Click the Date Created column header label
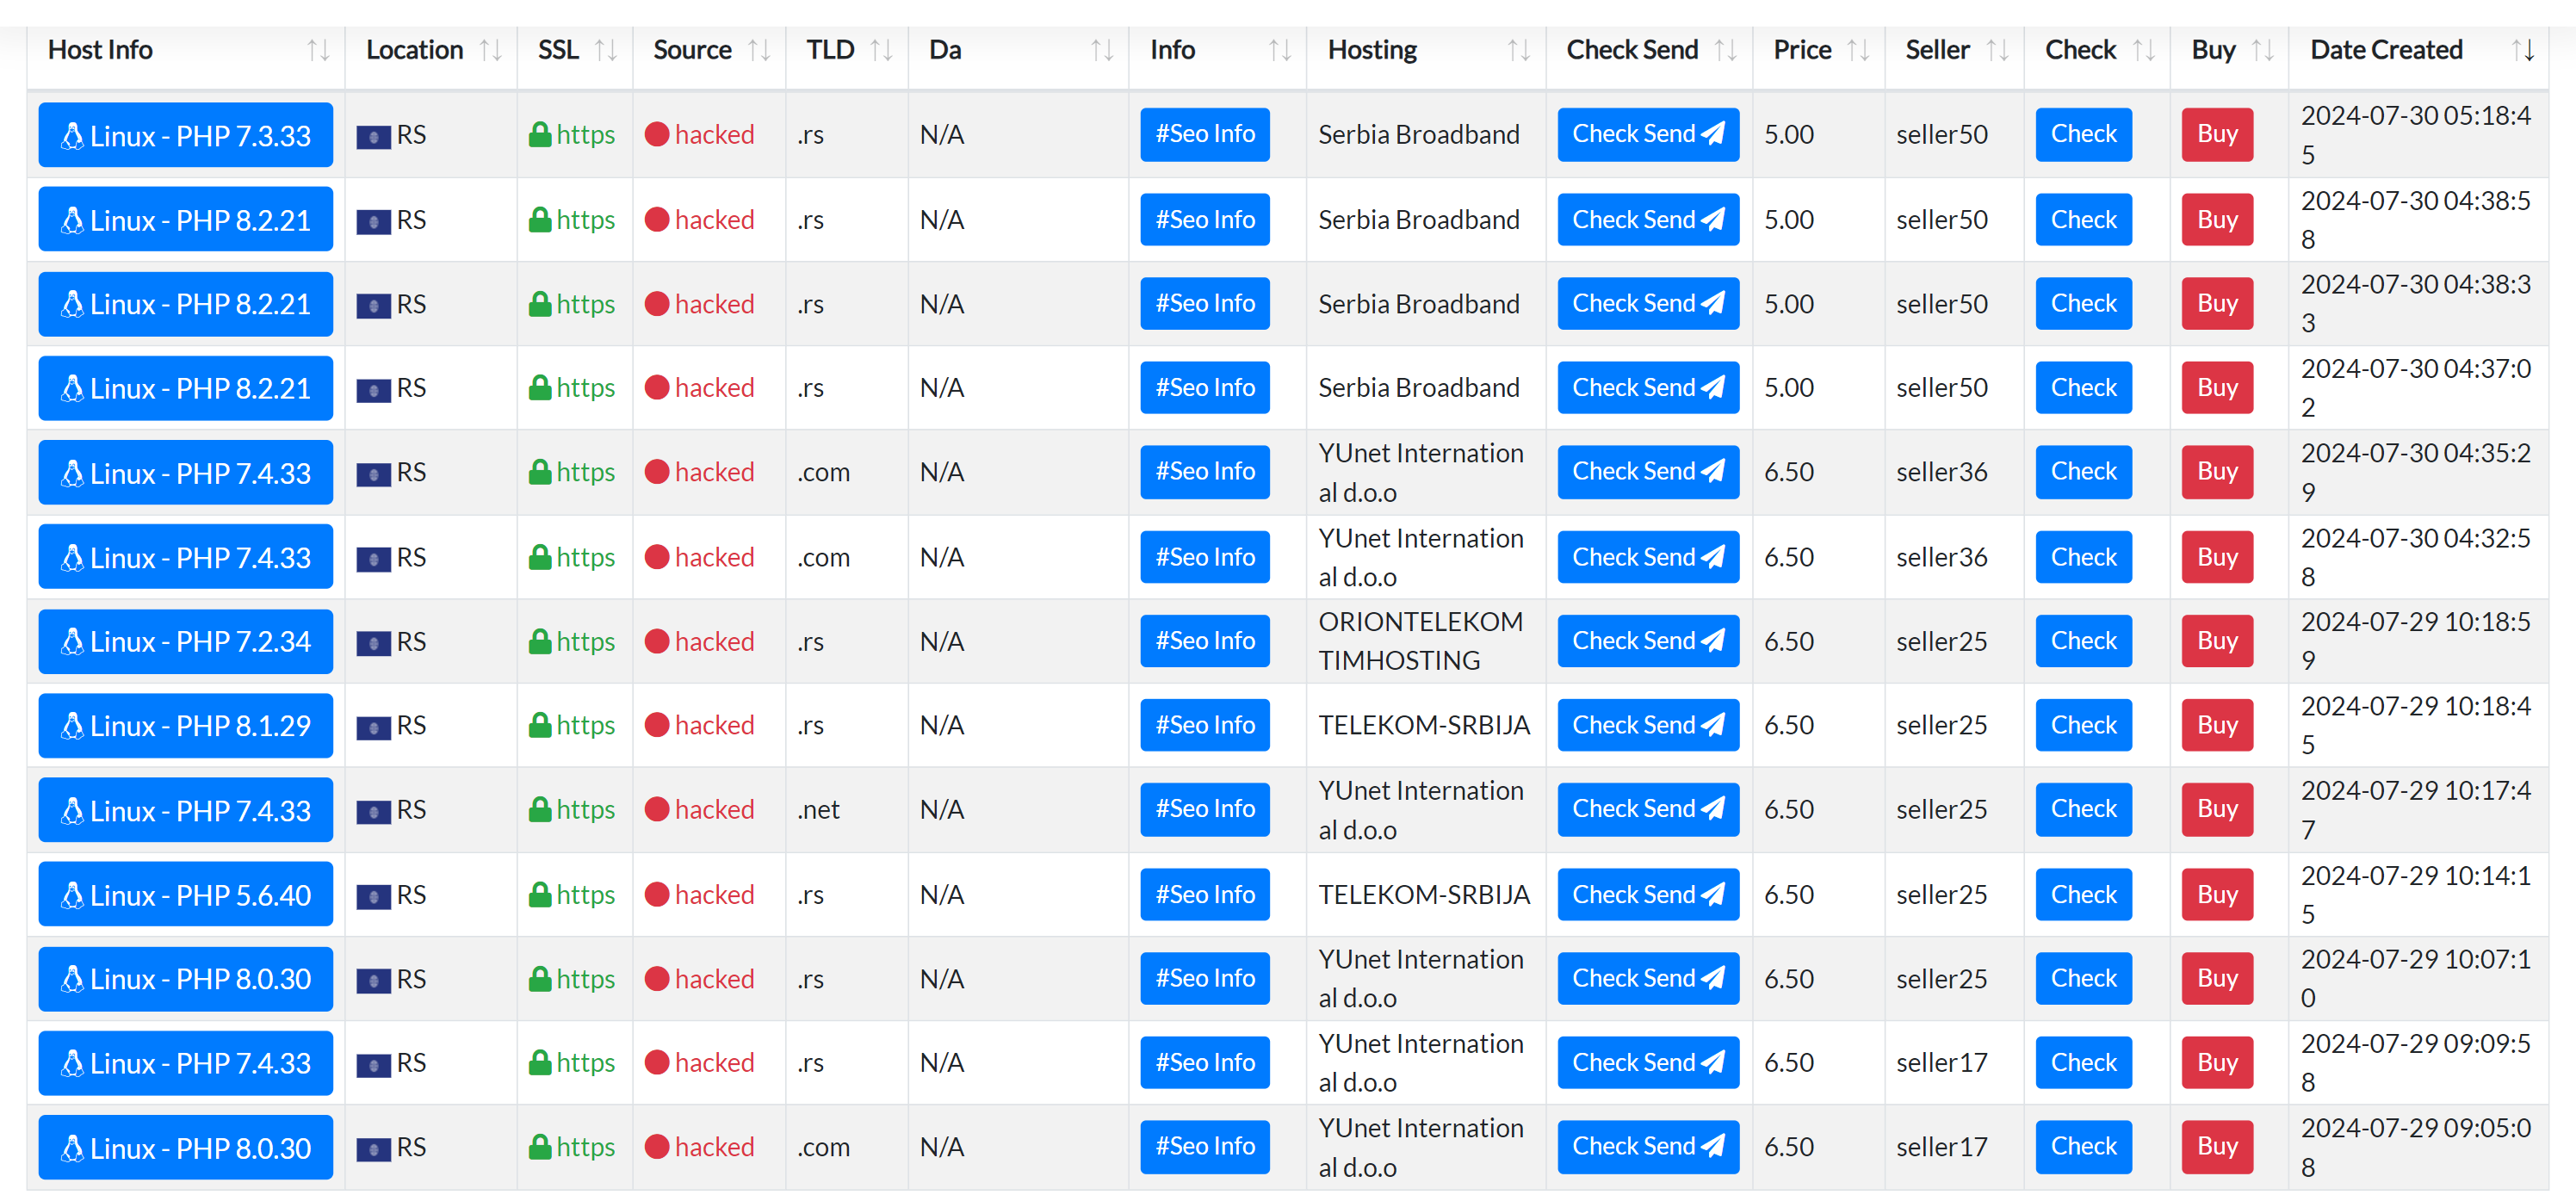 point(2385,50)
